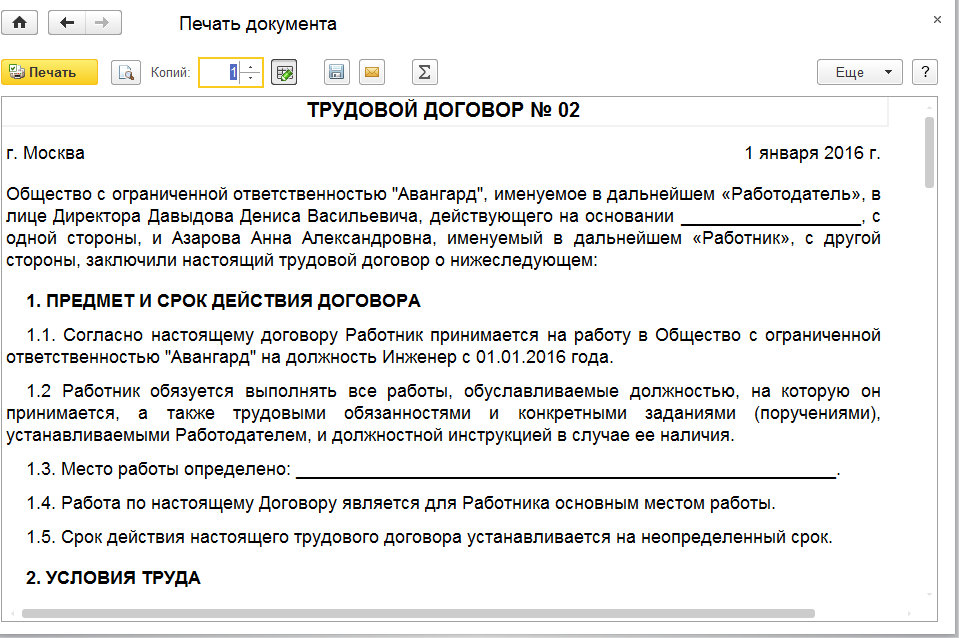Image resolution: width=959 pixels, height=638 pixels.
Task: Send document by email envelope icon
Action: pyautogui.click(x=372, y=72)
